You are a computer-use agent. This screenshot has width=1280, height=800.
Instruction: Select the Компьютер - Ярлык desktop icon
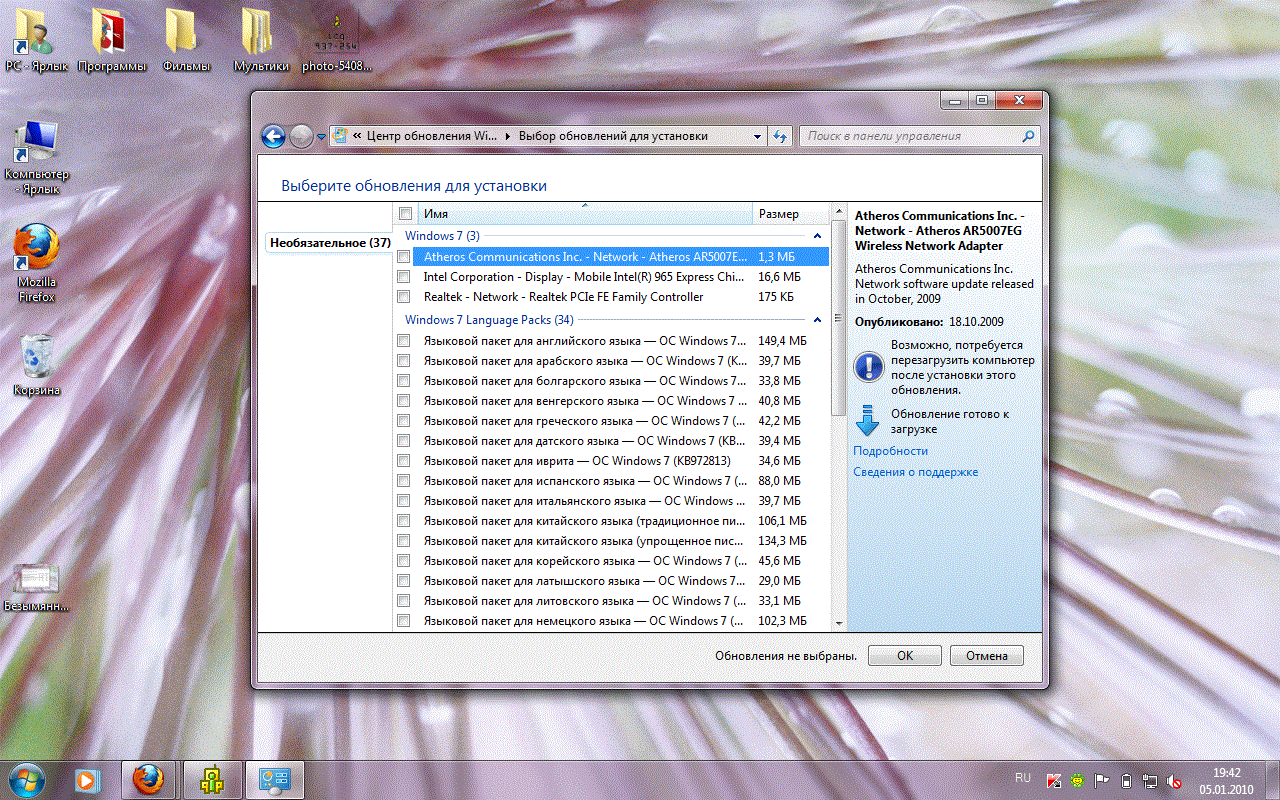(x=36, y=156)
